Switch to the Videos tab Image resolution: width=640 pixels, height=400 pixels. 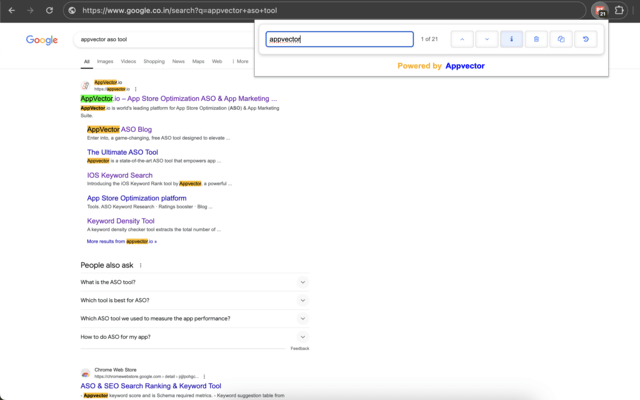(x=128, y=61)
